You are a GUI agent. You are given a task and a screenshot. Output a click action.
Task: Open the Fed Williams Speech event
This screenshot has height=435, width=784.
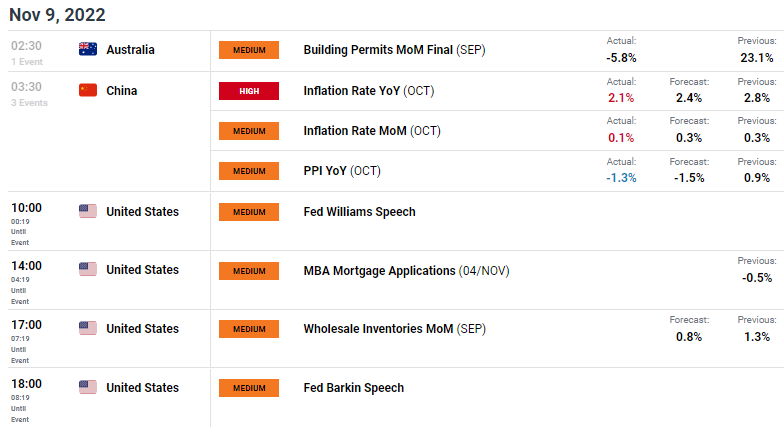pos(360,212)
